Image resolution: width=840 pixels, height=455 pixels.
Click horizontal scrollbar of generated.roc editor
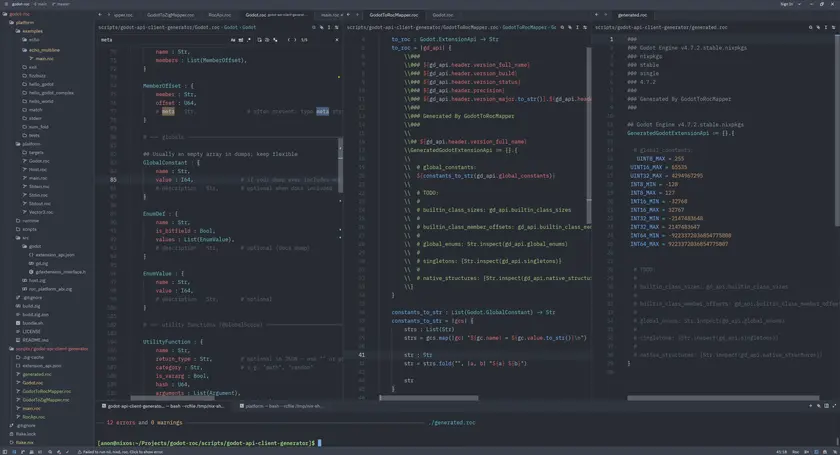click(x=723, y=398)
